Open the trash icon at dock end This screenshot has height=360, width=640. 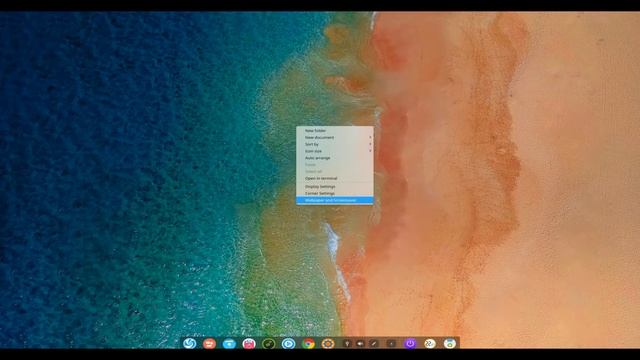coord(449,344)
